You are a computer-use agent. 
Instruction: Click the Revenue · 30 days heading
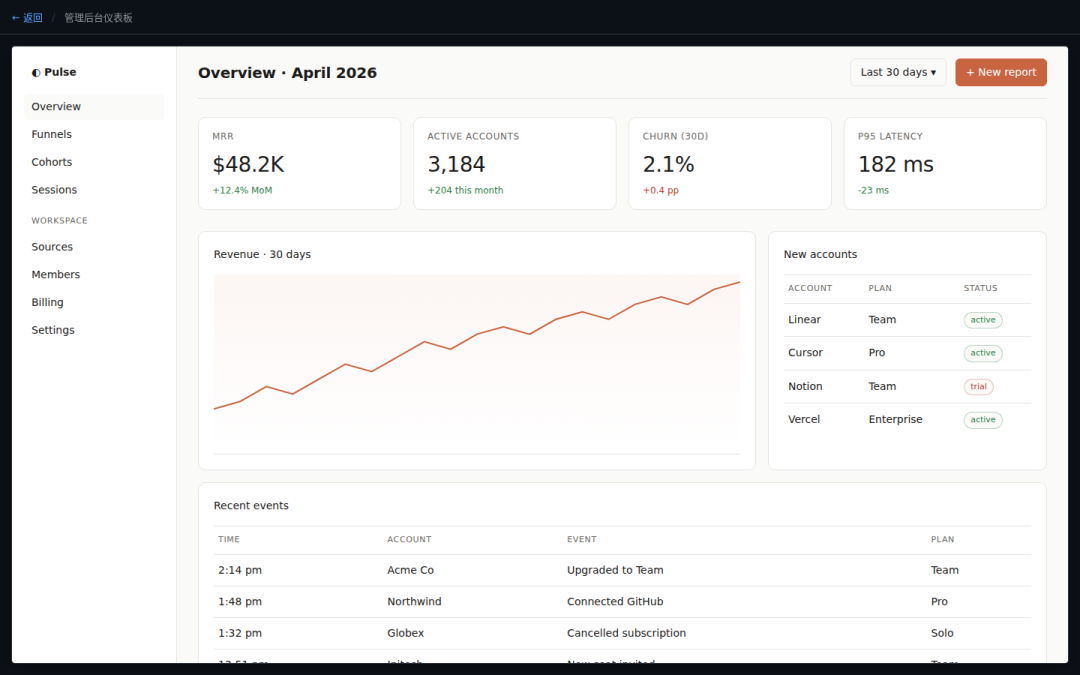(262, 254)
